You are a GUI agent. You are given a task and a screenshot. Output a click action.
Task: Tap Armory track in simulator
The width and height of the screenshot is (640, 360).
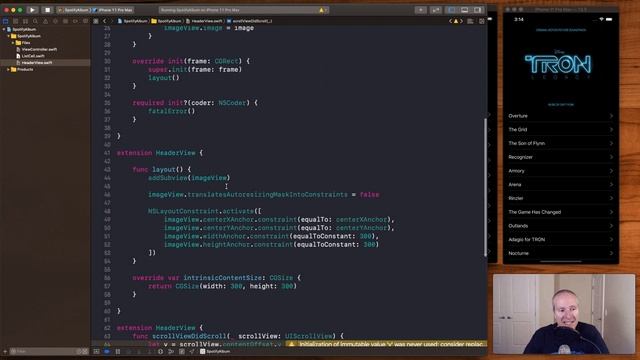(560, 171)
